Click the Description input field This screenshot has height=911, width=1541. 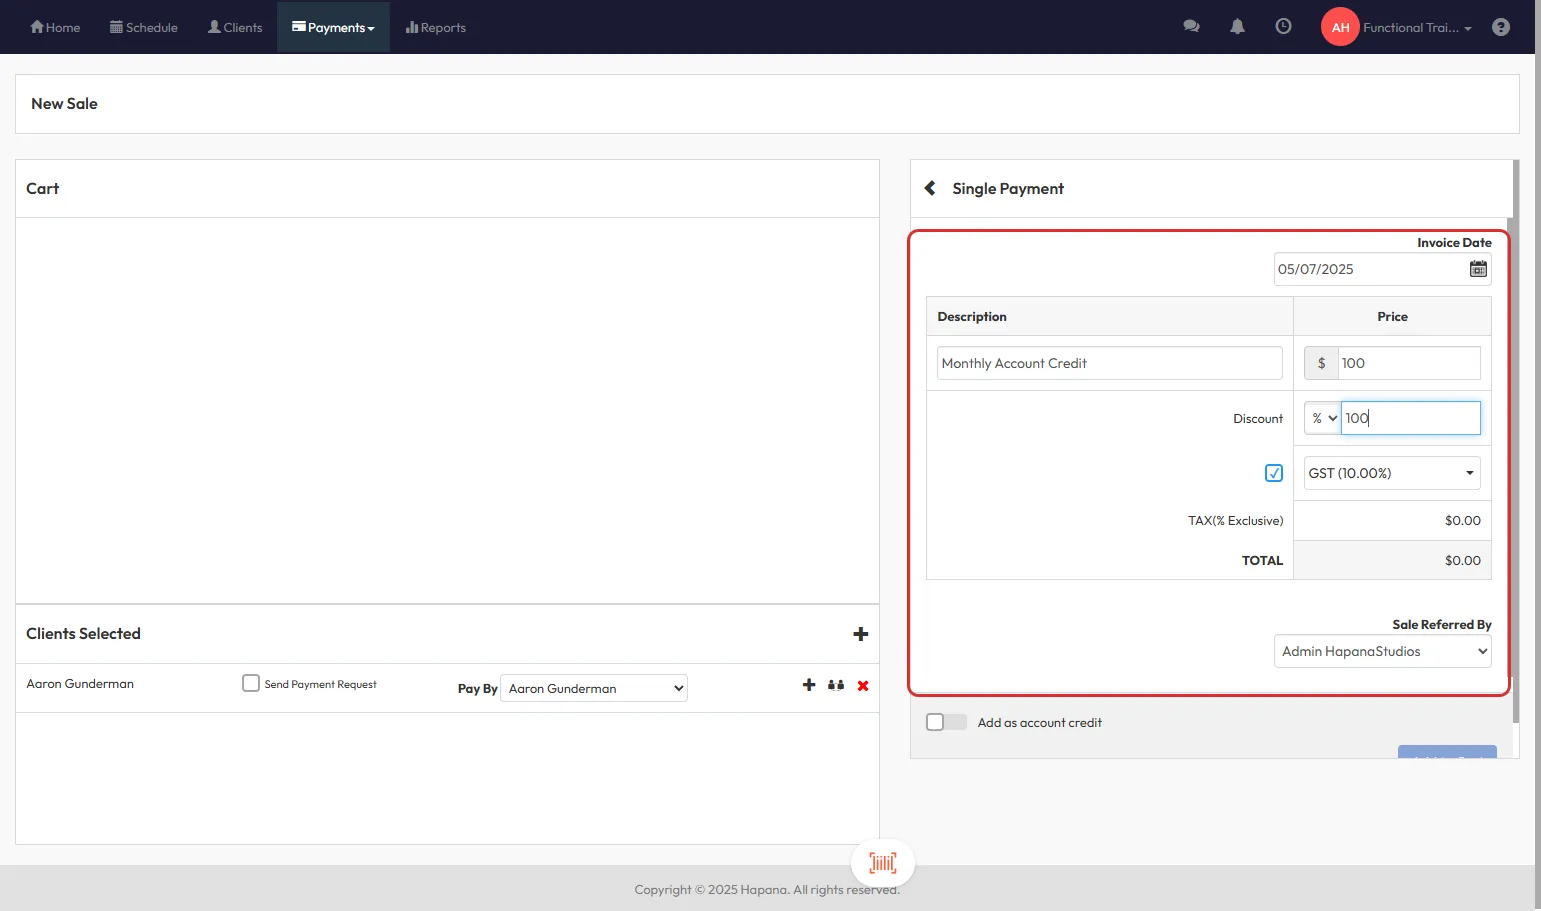(x=1109, y=363)
